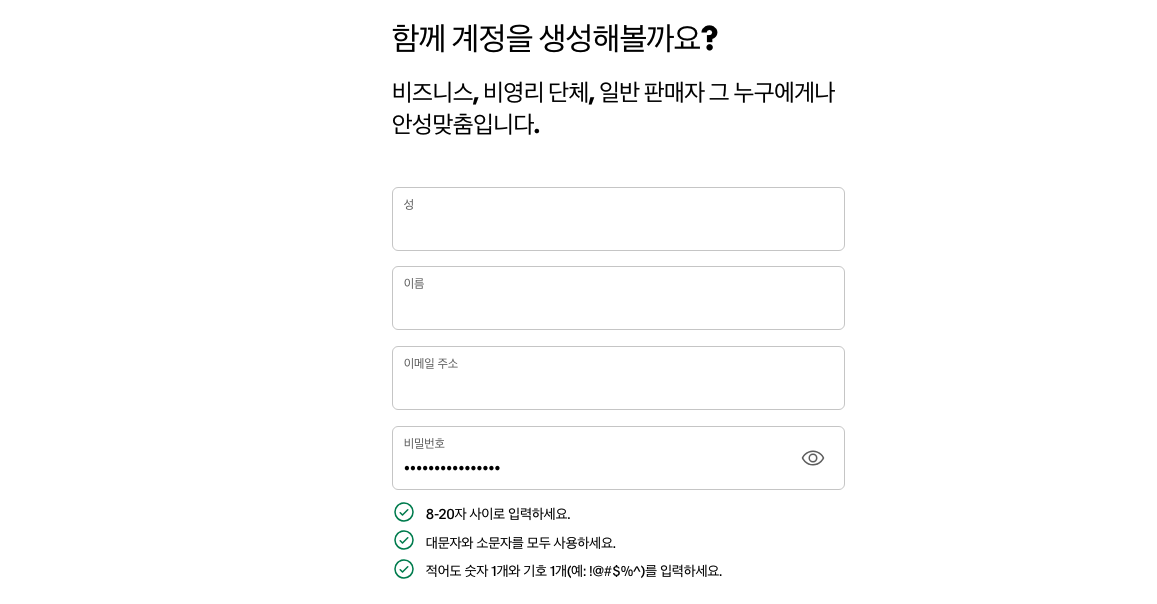Click the green checkmark beside the length rule

click(404, 512)
